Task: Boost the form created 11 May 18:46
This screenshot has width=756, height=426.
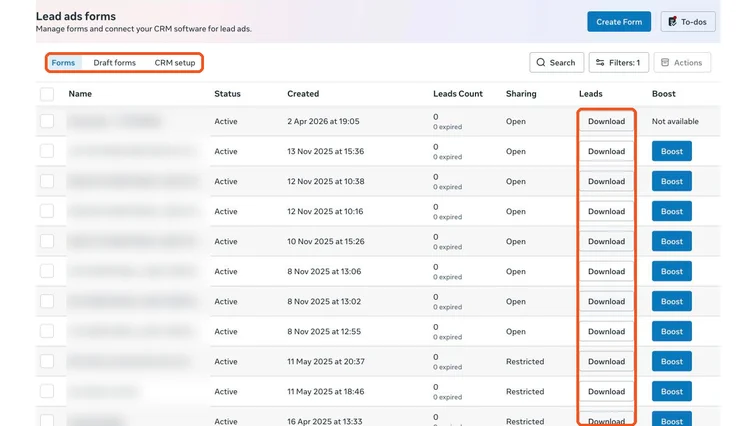Action: coord(672,391)
